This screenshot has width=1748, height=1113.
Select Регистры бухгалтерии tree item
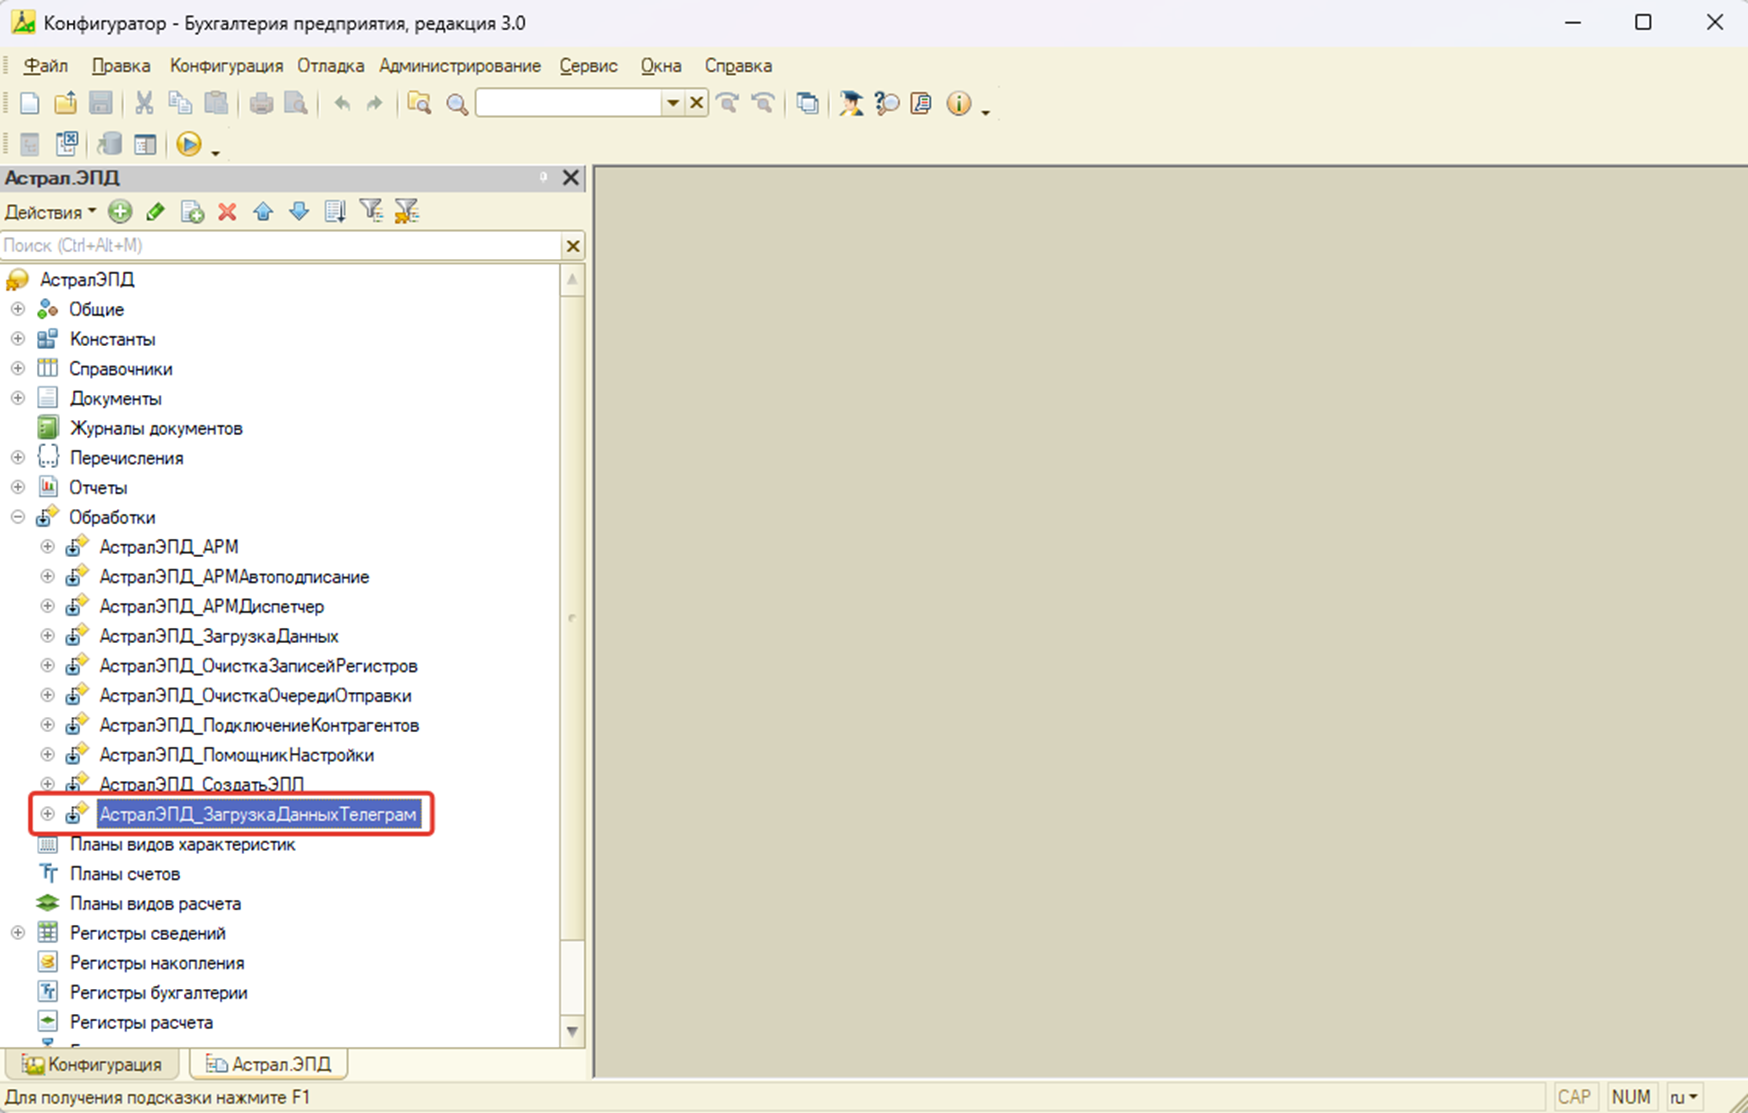[x=158, y=992]
